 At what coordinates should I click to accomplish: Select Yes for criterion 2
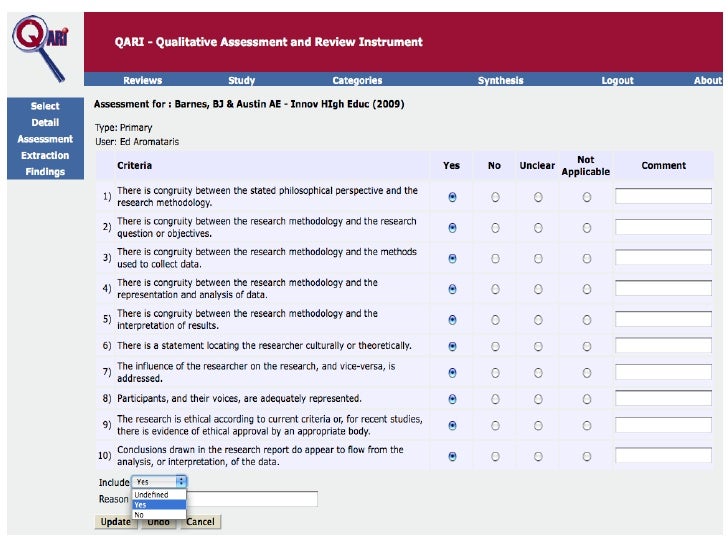pyautogui.click(x=452, y=228)
